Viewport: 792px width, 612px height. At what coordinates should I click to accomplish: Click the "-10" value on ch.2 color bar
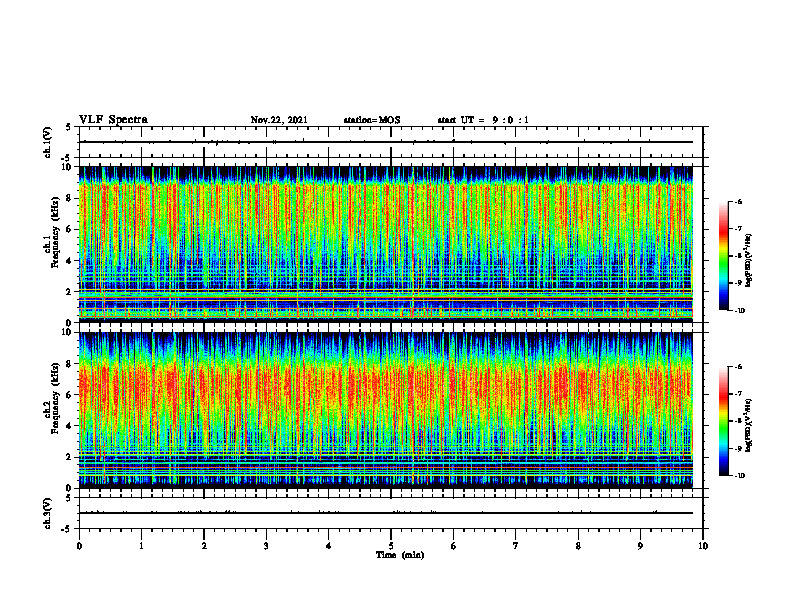coord(739,476)
